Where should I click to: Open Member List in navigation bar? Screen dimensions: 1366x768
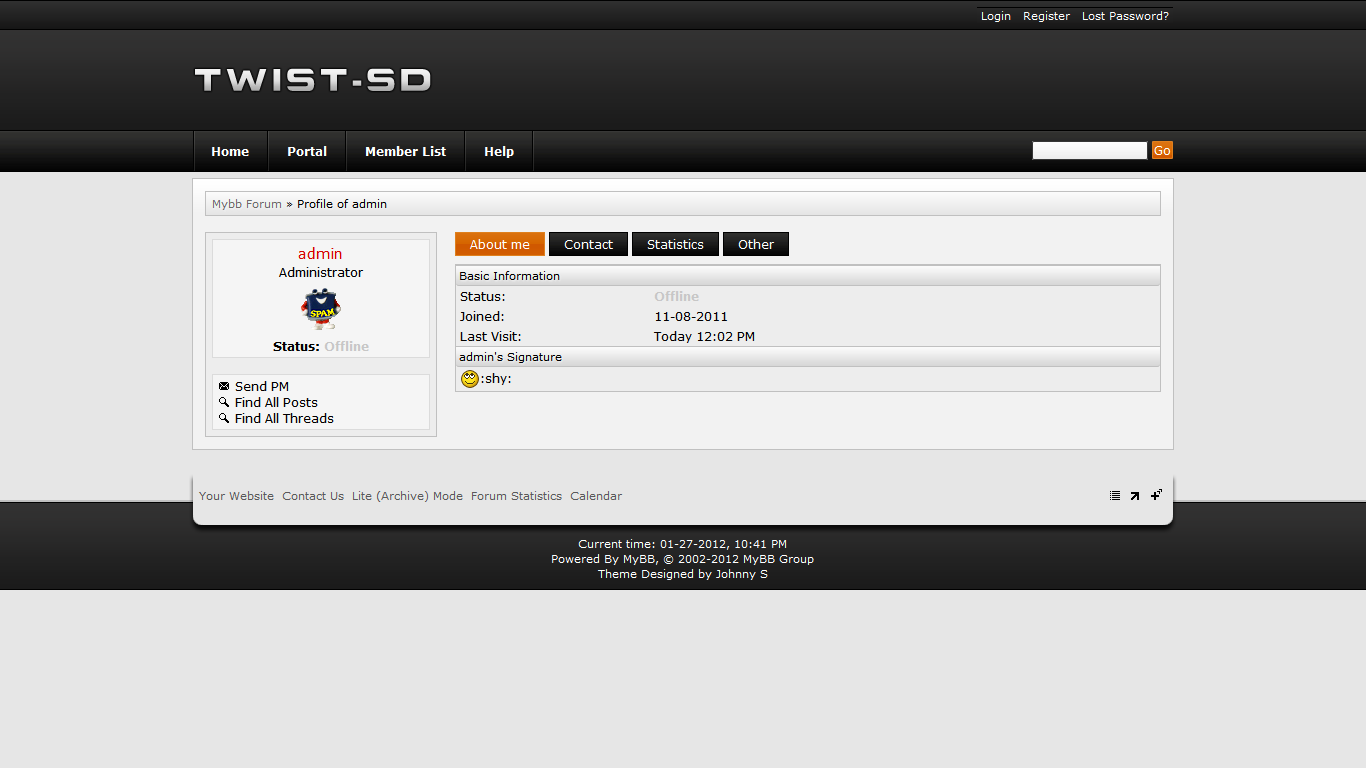tap(405, 151)
